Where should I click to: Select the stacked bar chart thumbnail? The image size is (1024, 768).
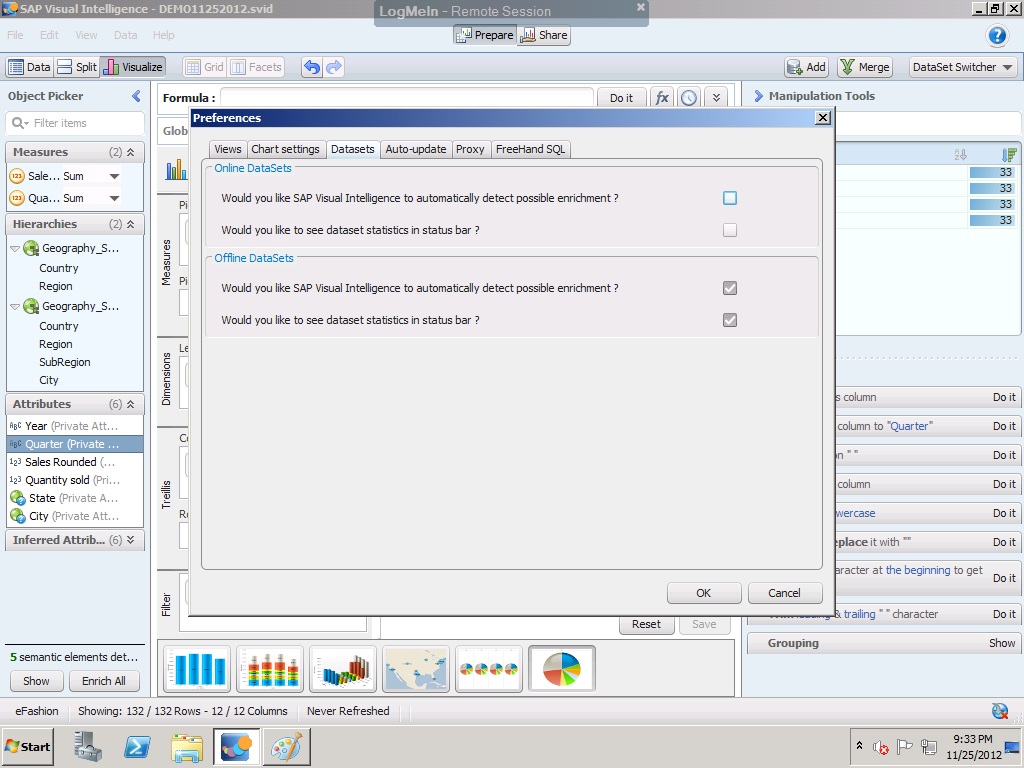click(270, 669)
